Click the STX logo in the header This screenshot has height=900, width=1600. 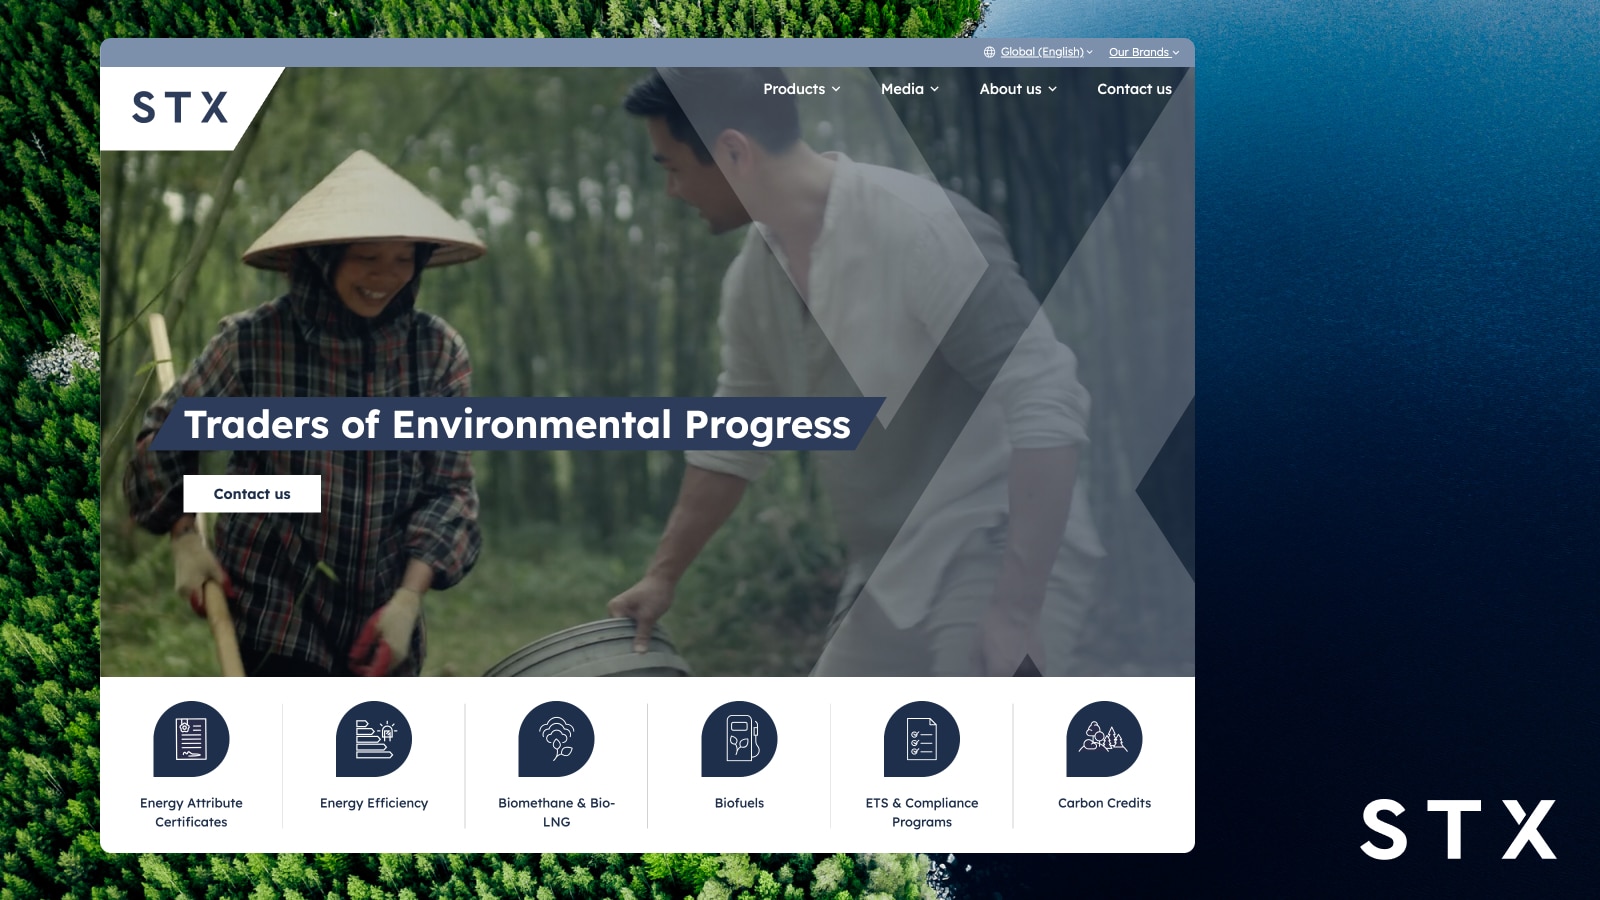[178, 108]
